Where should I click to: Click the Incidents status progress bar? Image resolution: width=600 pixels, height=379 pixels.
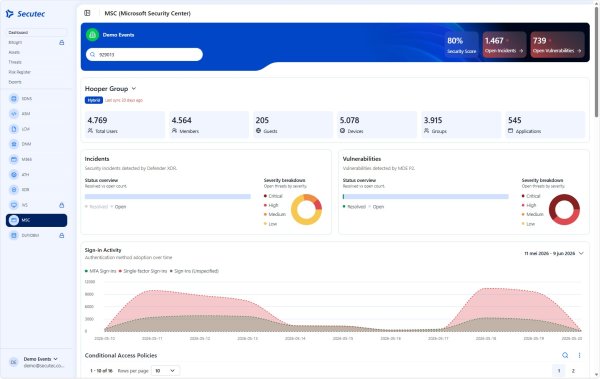point(168,196)
